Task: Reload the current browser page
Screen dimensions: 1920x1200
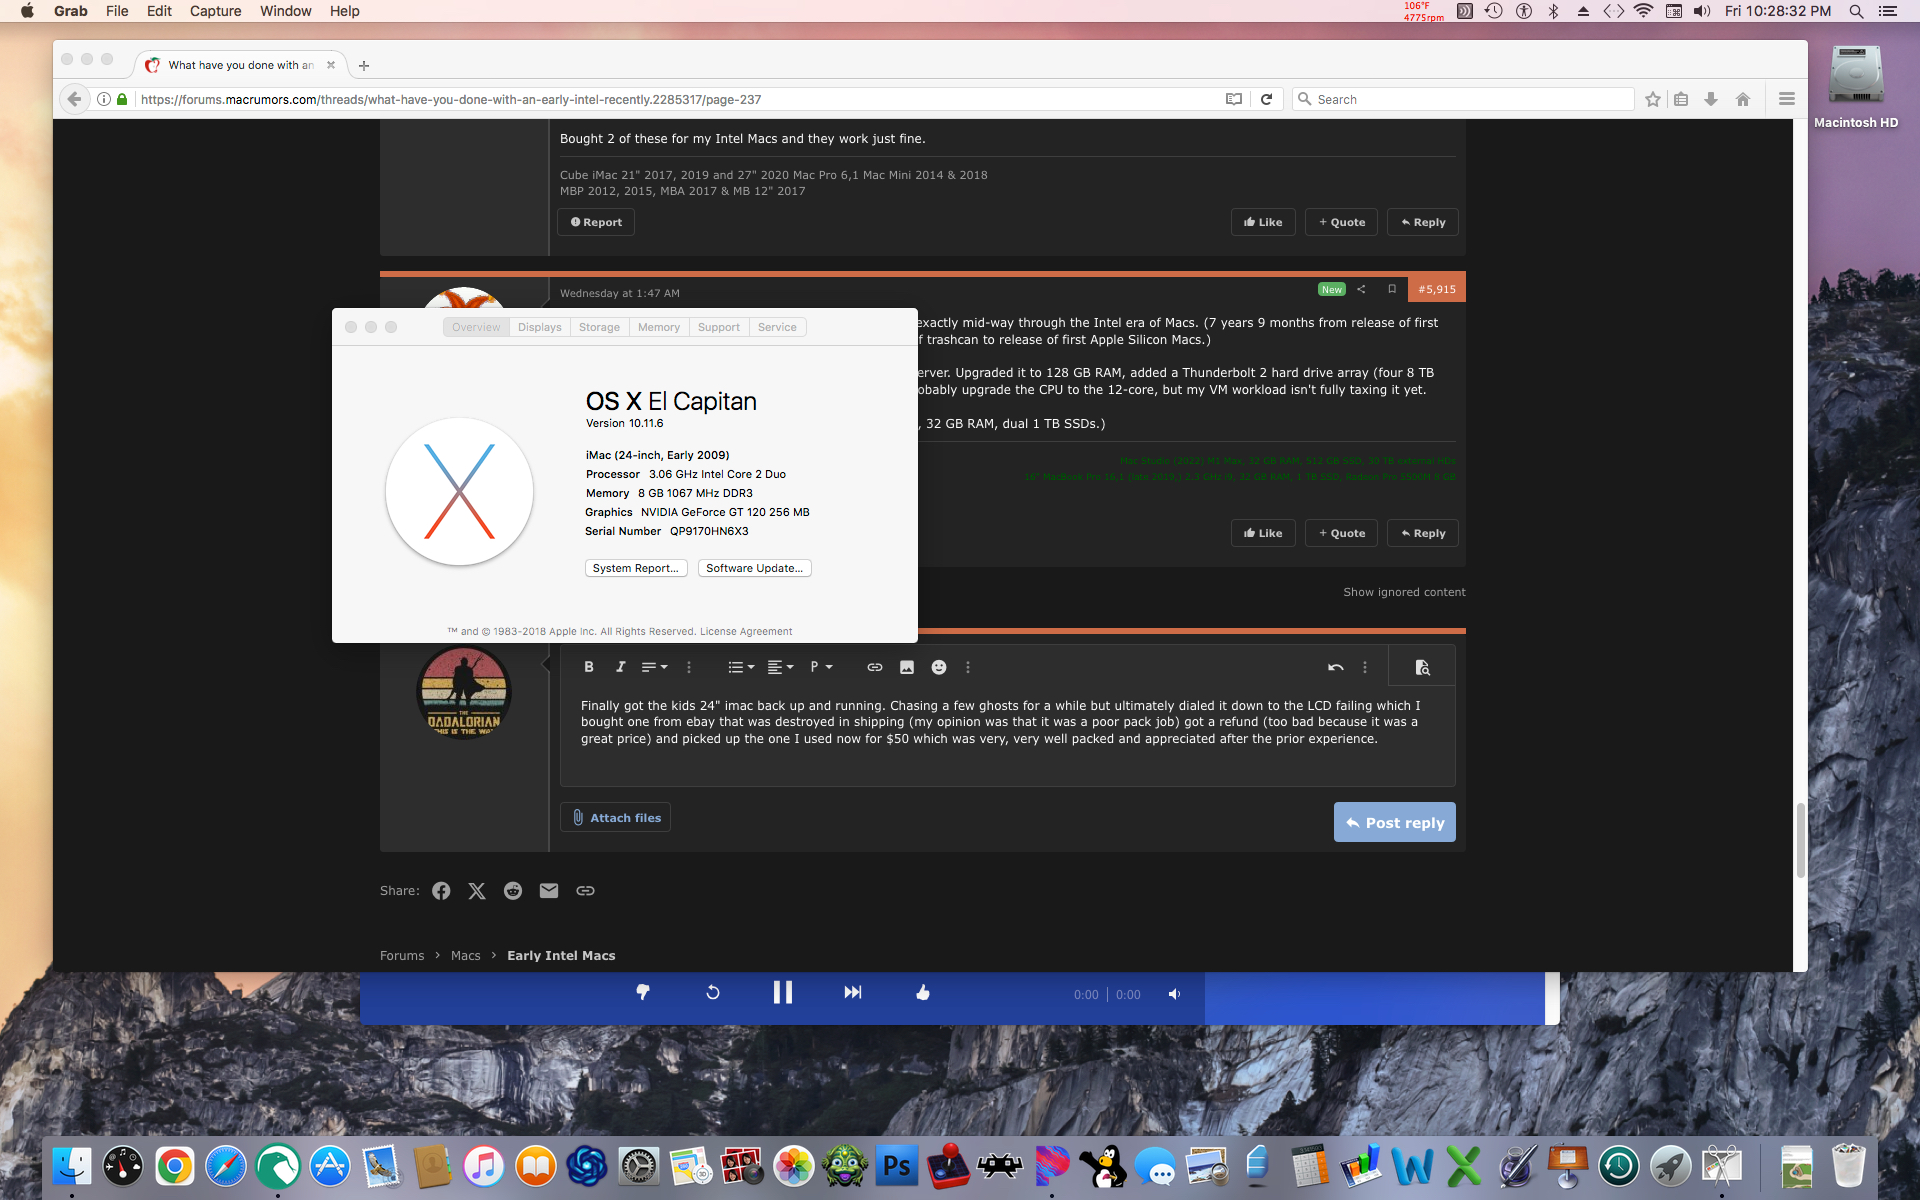Action: [1266, 99]
